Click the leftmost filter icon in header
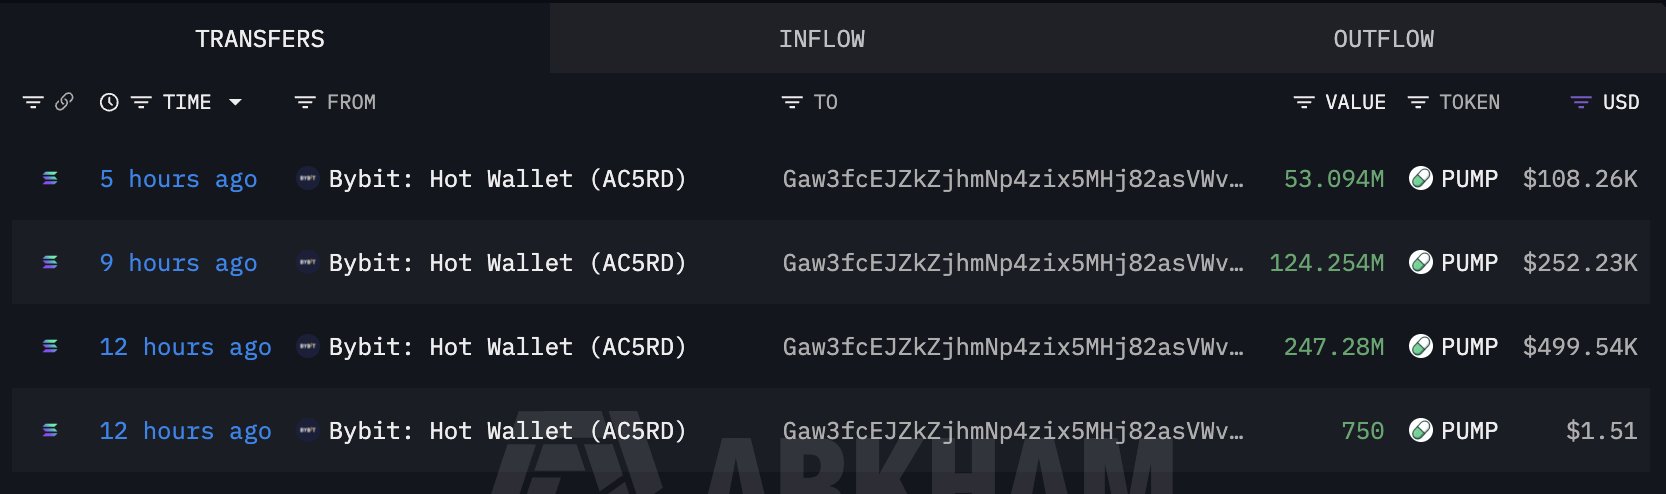 point(33,102)
